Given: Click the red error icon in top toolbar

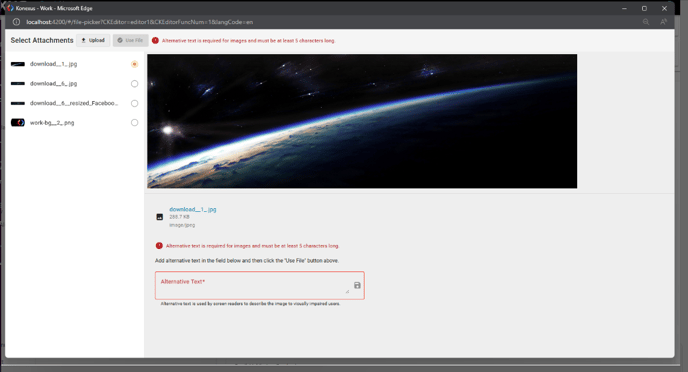Looking at the screenshot, I should (x=155, y=40).
